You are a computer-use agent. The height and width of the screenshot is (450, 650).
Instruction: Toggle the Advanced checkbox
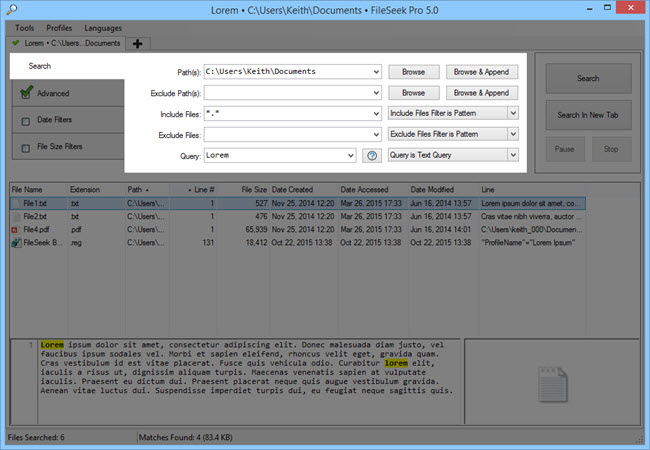pos(27,92)
